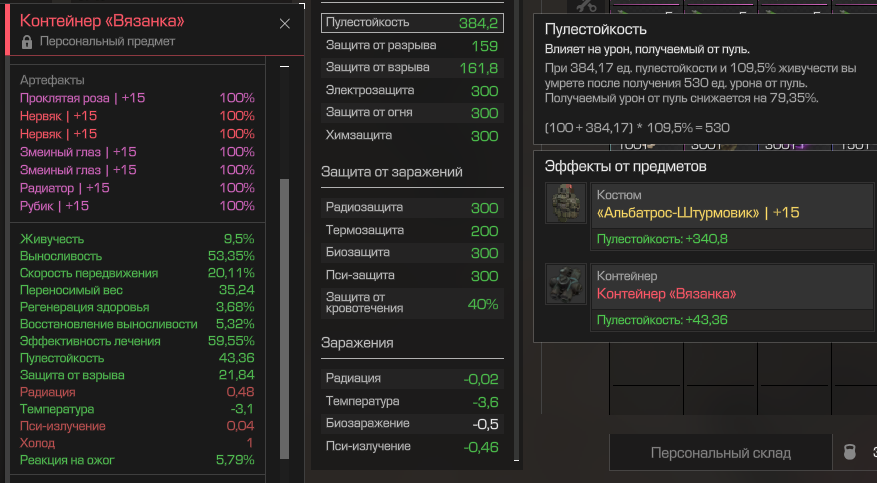Select the Пси-защита stat row

click(412, 276)
